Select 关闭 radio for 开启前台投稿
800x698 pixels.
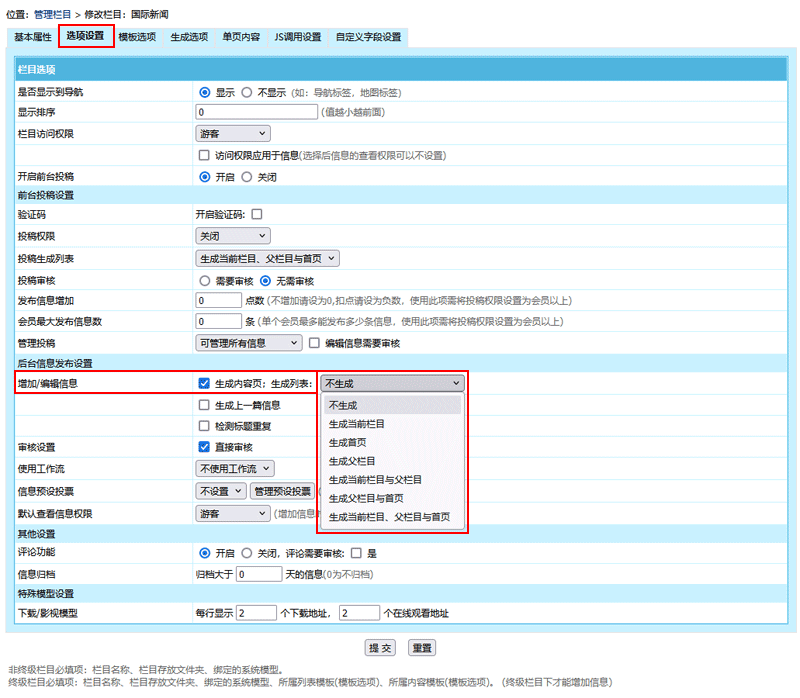pos(247,176)
